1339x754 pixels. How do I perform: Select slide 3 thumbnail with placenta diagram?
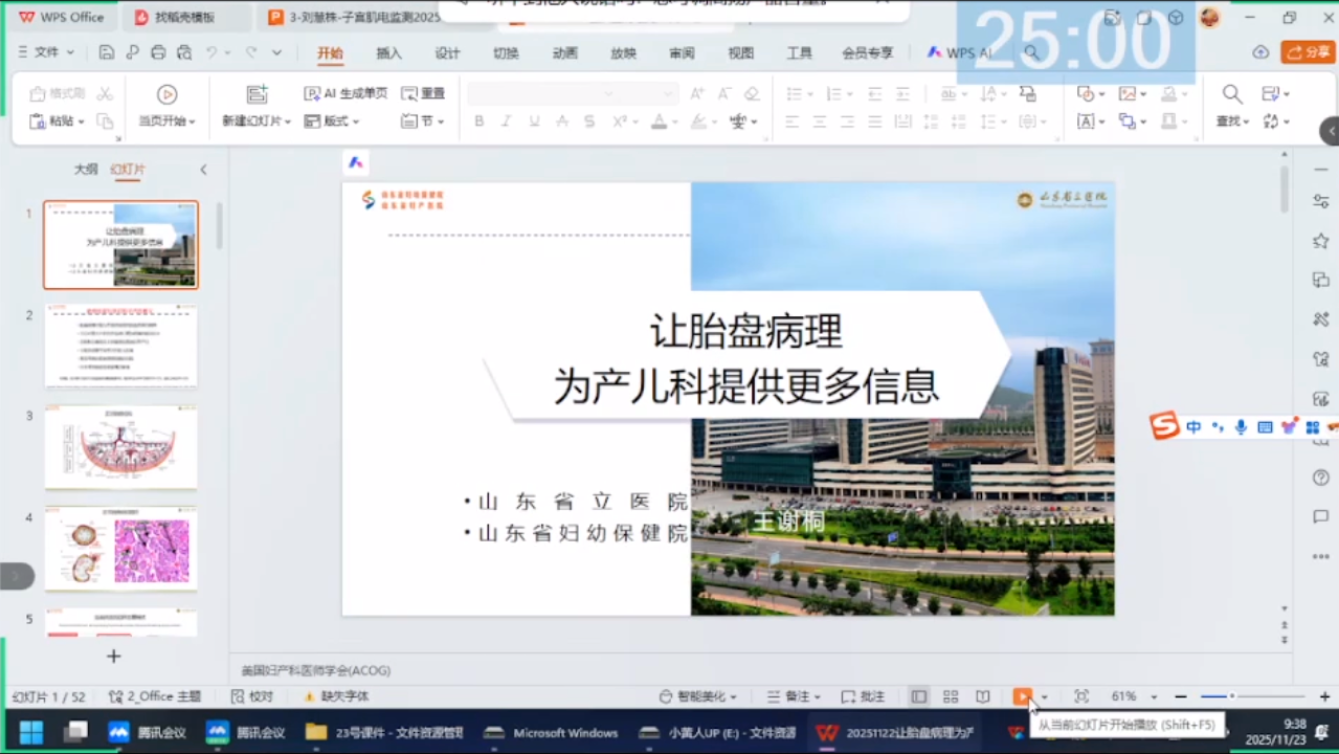(x=121, y=447)
